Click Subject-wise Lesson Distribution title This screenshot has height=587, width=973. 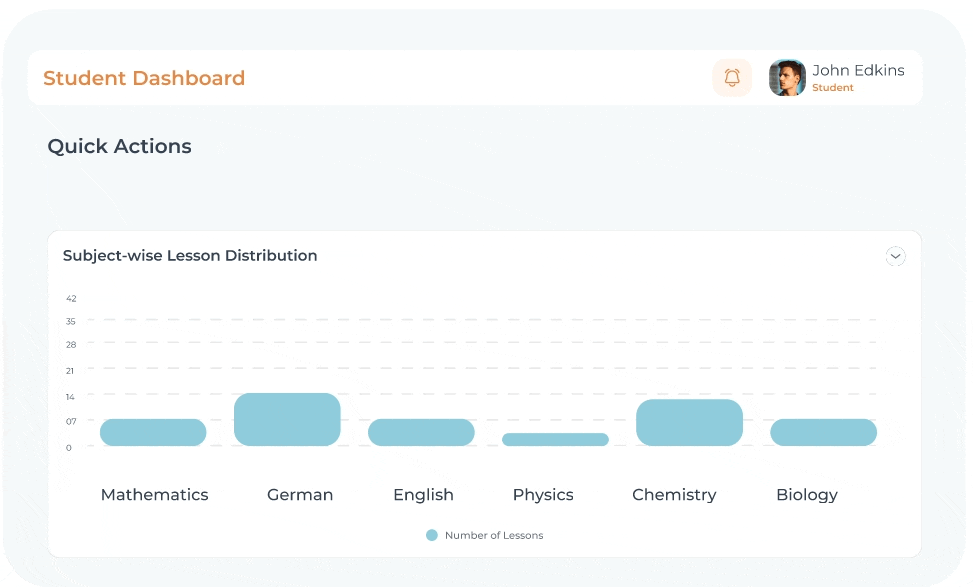coord(190,256)
